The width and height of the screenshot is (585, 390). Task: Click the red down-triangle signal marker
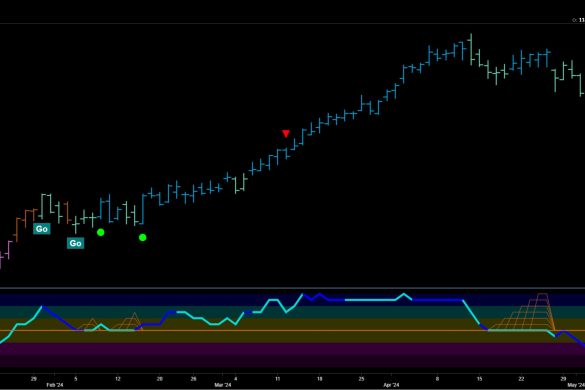[x=286, y=134]
